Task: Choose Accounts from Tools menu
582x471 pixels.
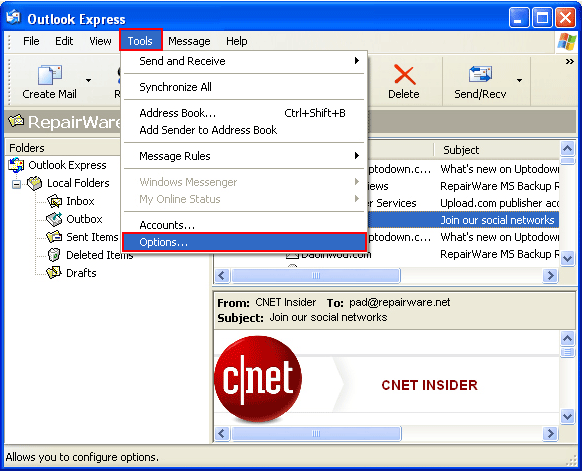Action: [x=245, y=225]
